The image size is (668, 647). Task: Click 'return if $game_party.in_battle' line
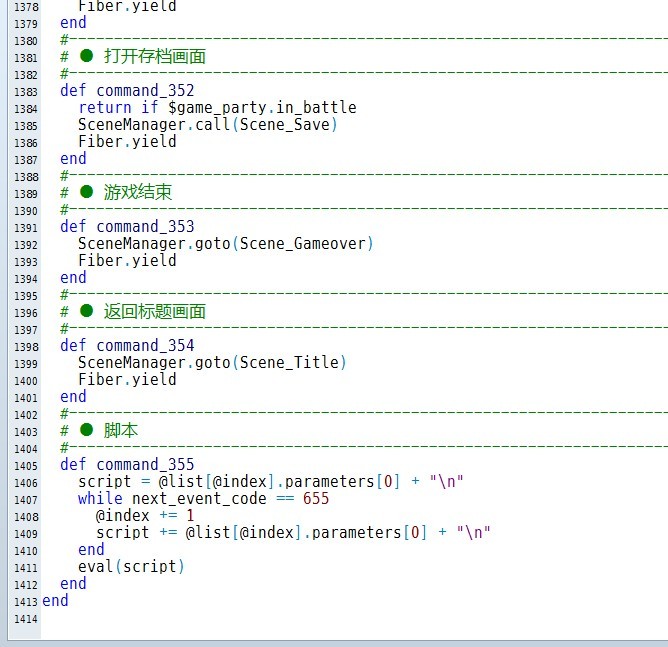(217, 108)
